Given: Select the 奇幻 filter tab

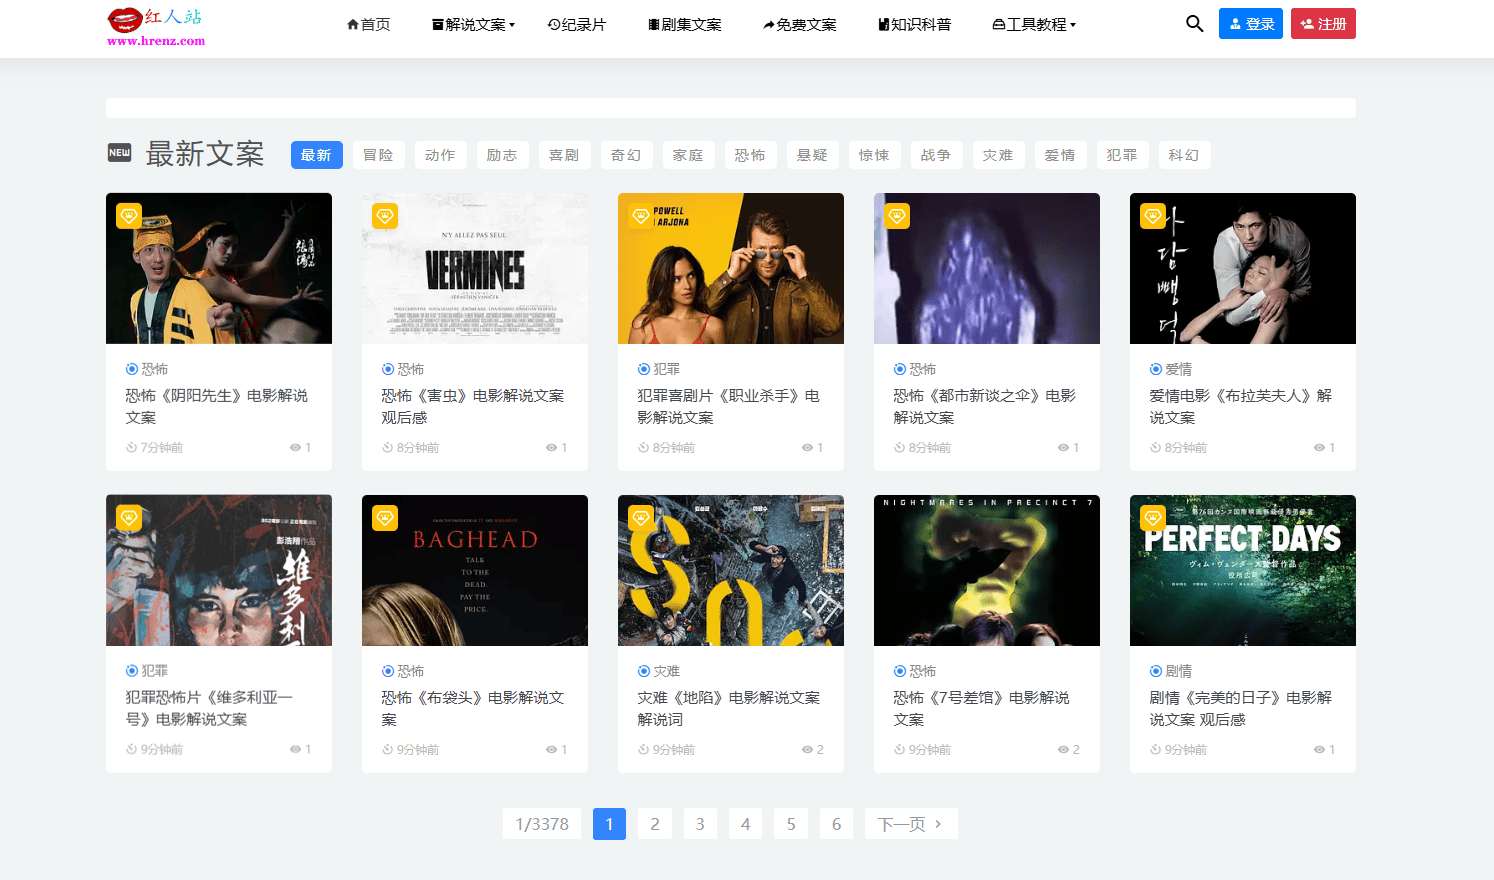Looking at the screenshot, I should pos(626,155).
